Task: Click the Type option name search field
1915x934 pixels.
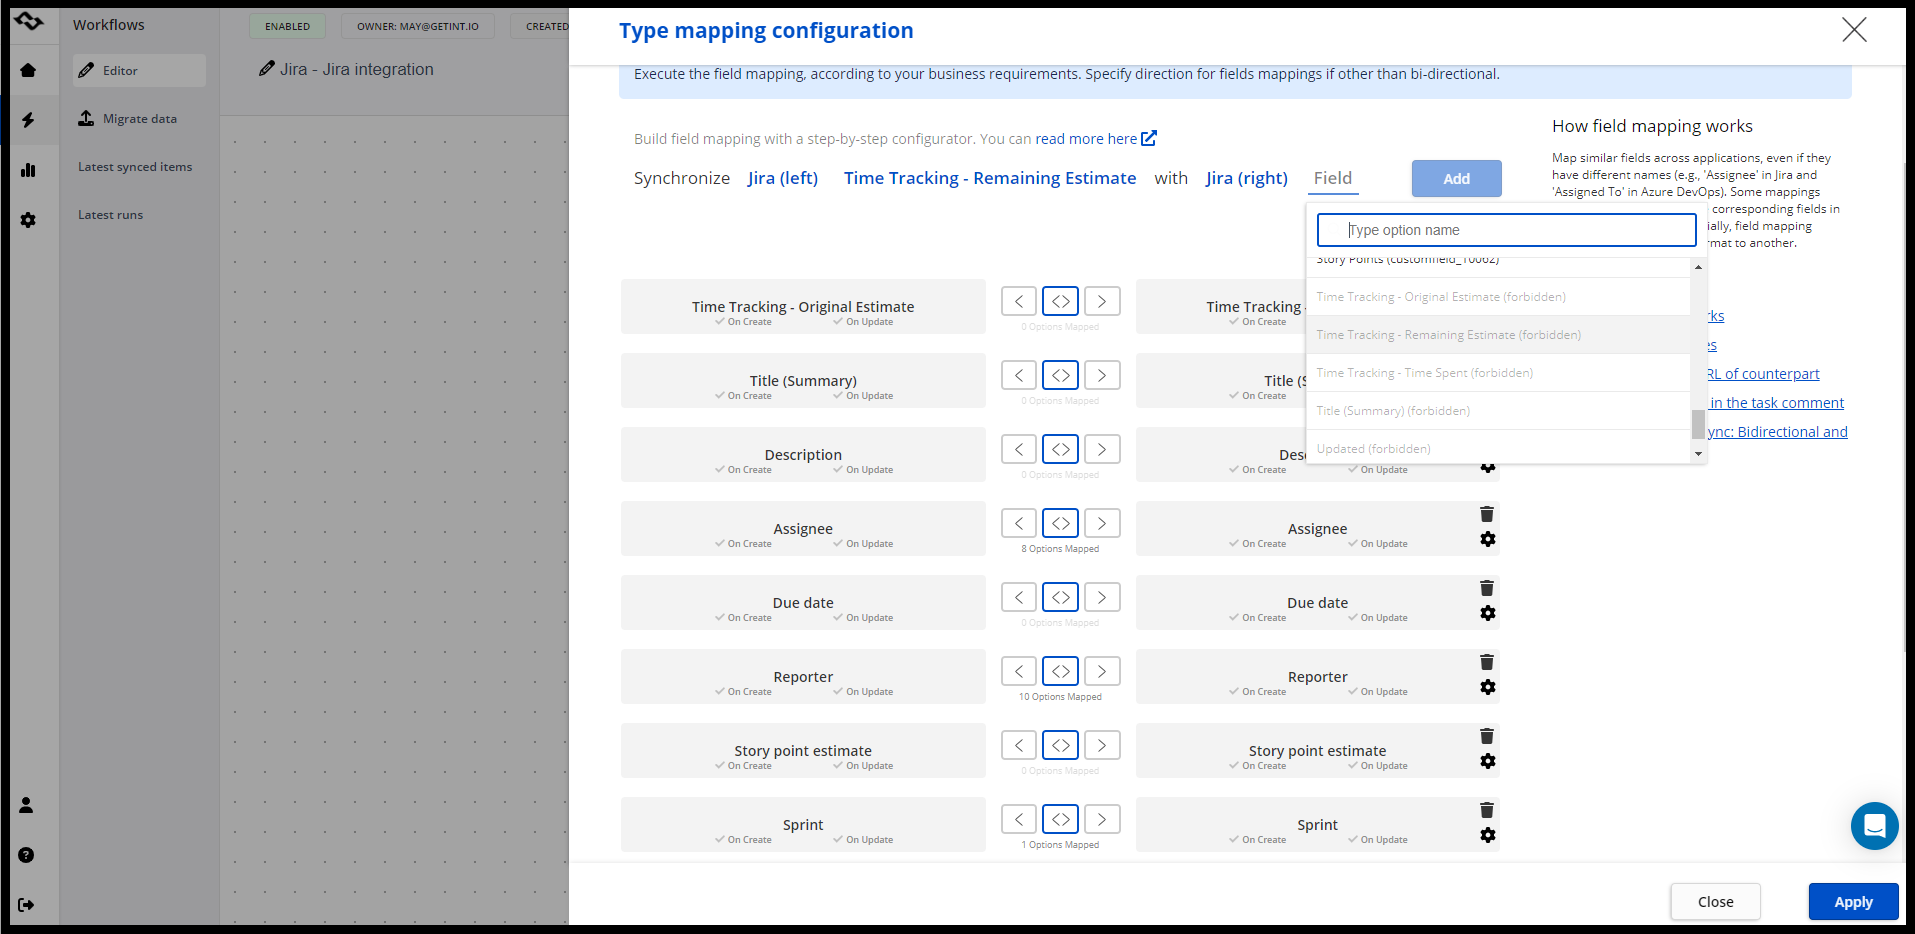Action: point(1506,230)
